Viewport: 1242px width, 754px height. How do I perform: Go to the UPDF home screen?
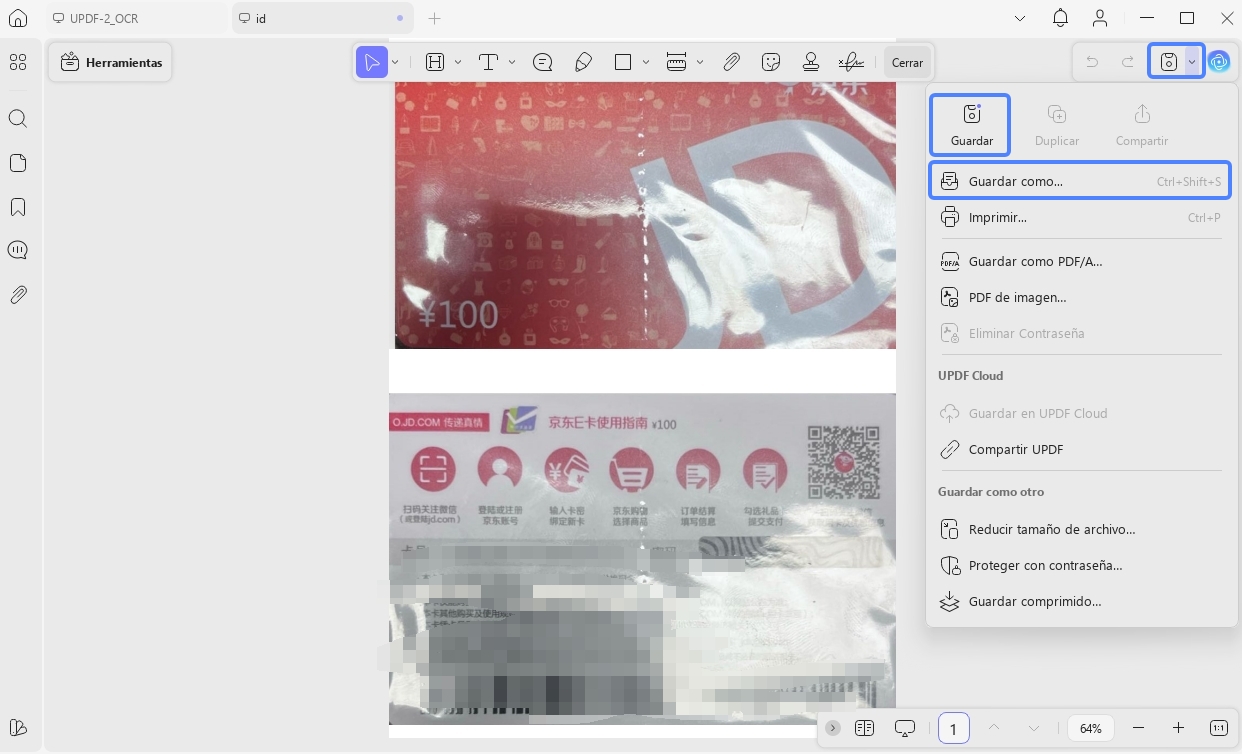point(18,18)
